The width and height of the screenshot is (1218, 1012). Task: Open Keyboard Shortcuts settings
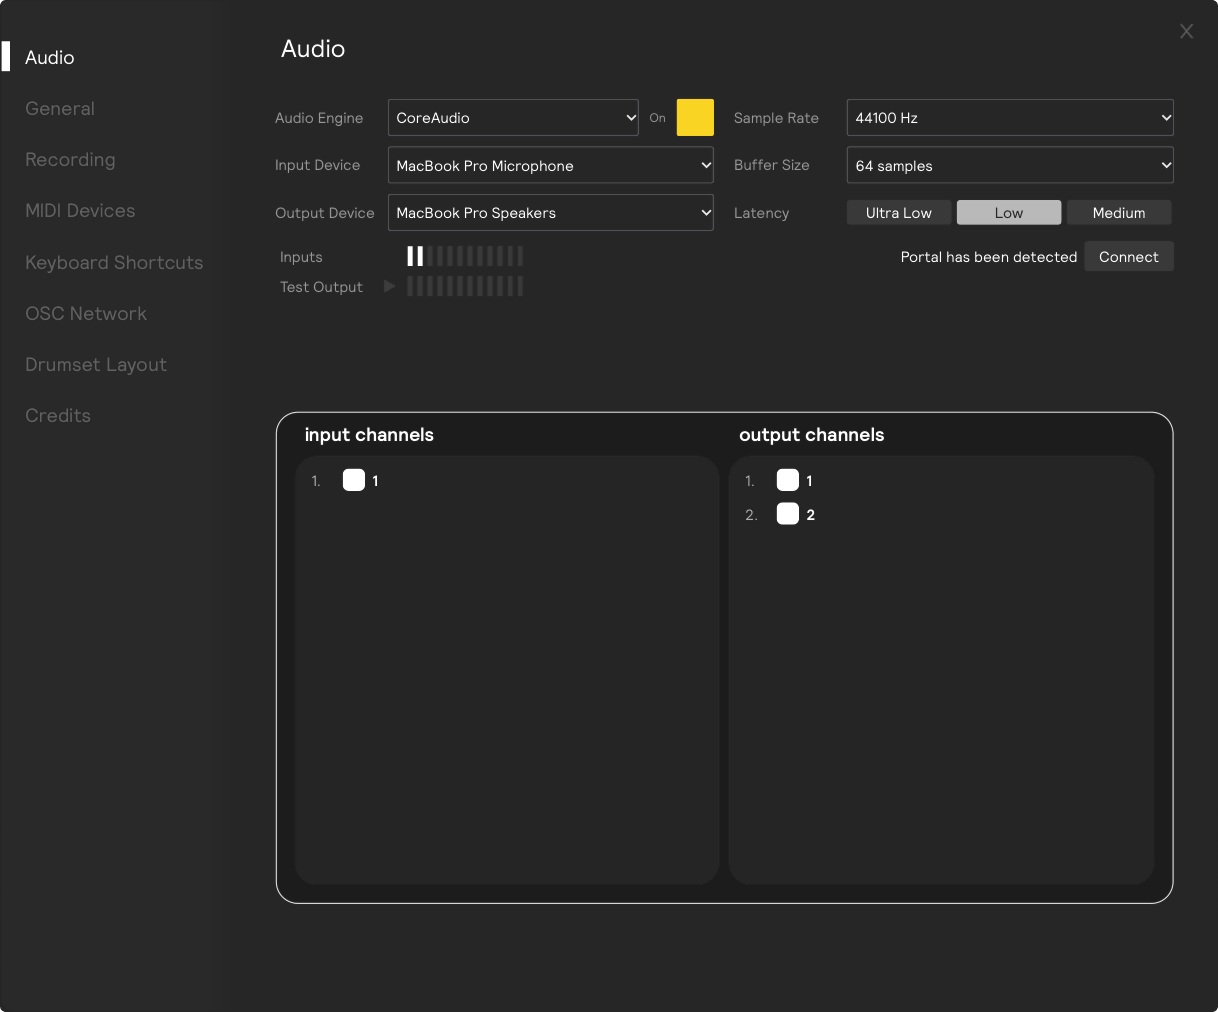tap(114, 262)
